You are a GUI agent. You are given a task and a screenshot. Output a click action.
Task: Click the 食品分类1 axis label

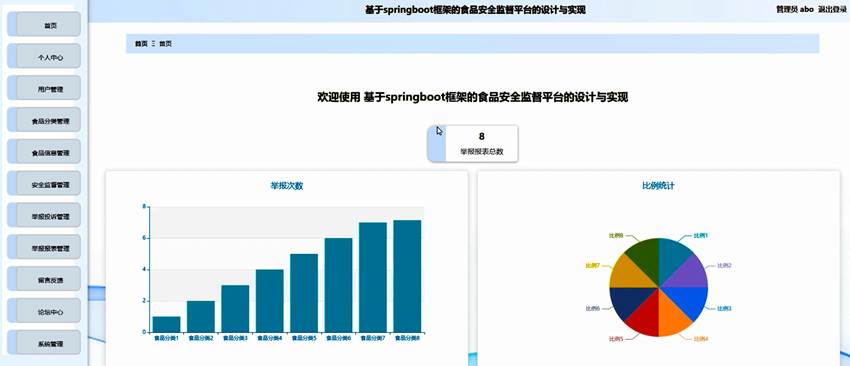(x=166, y=338)
